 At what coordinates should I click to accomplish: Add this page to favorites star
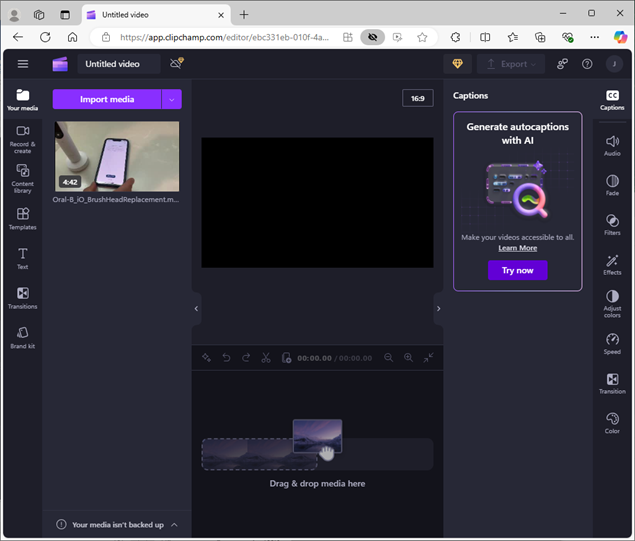(422, 37)
